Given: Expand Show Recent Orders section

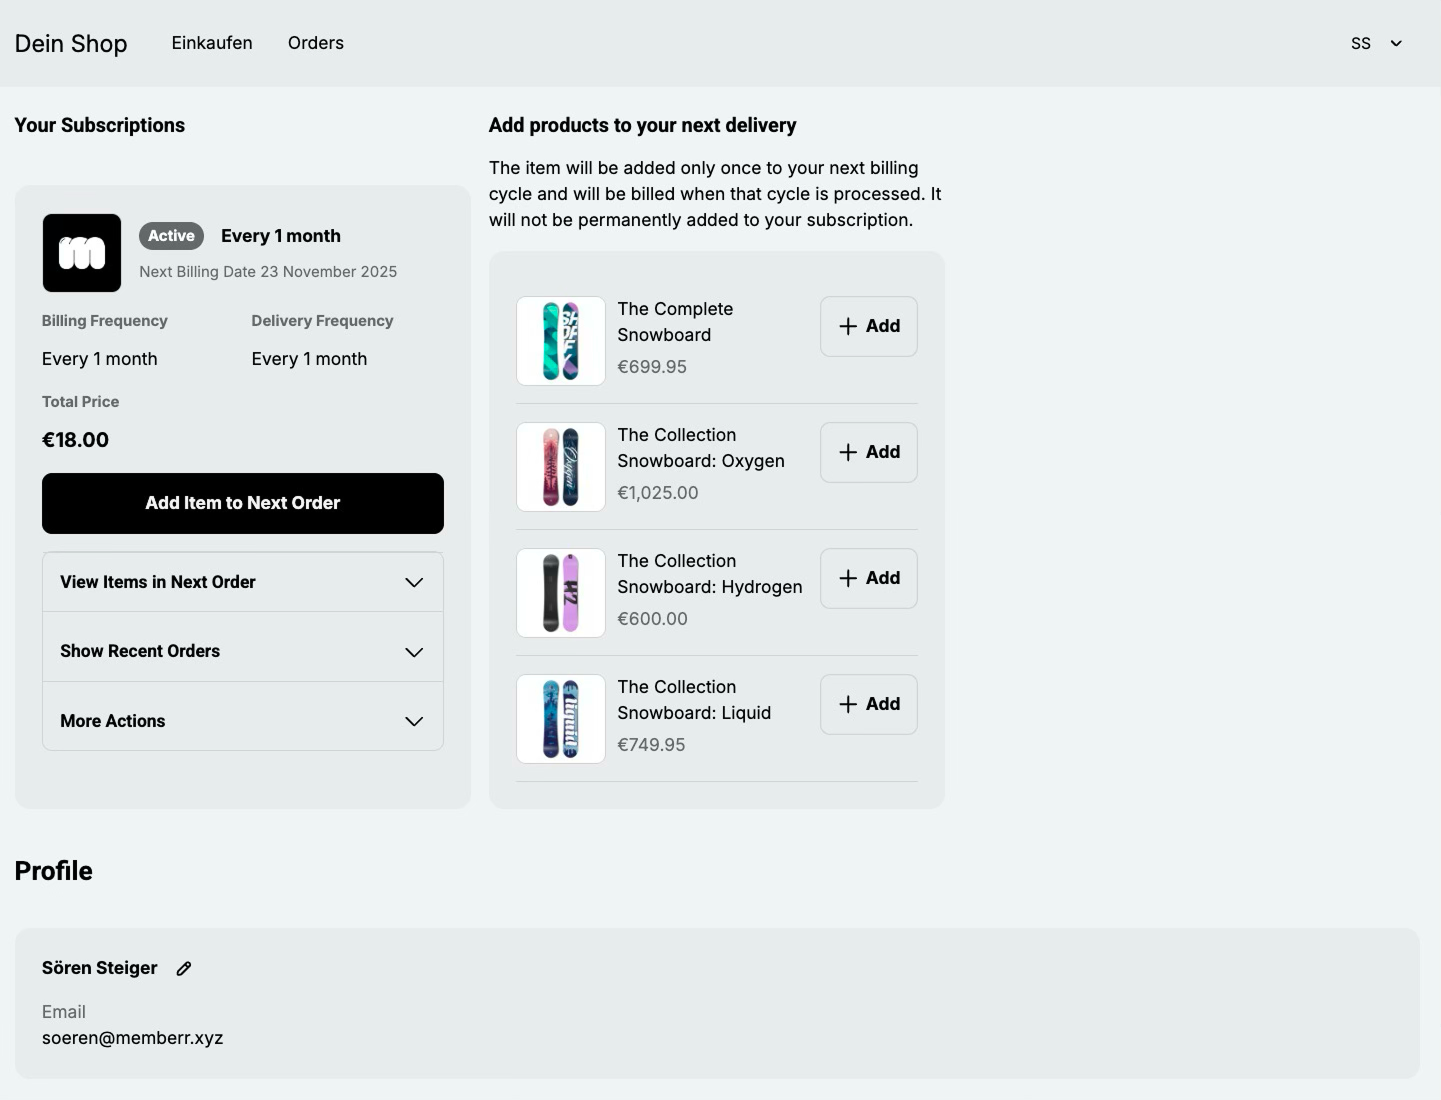Looking at the screenshot, I should (243, 651).
